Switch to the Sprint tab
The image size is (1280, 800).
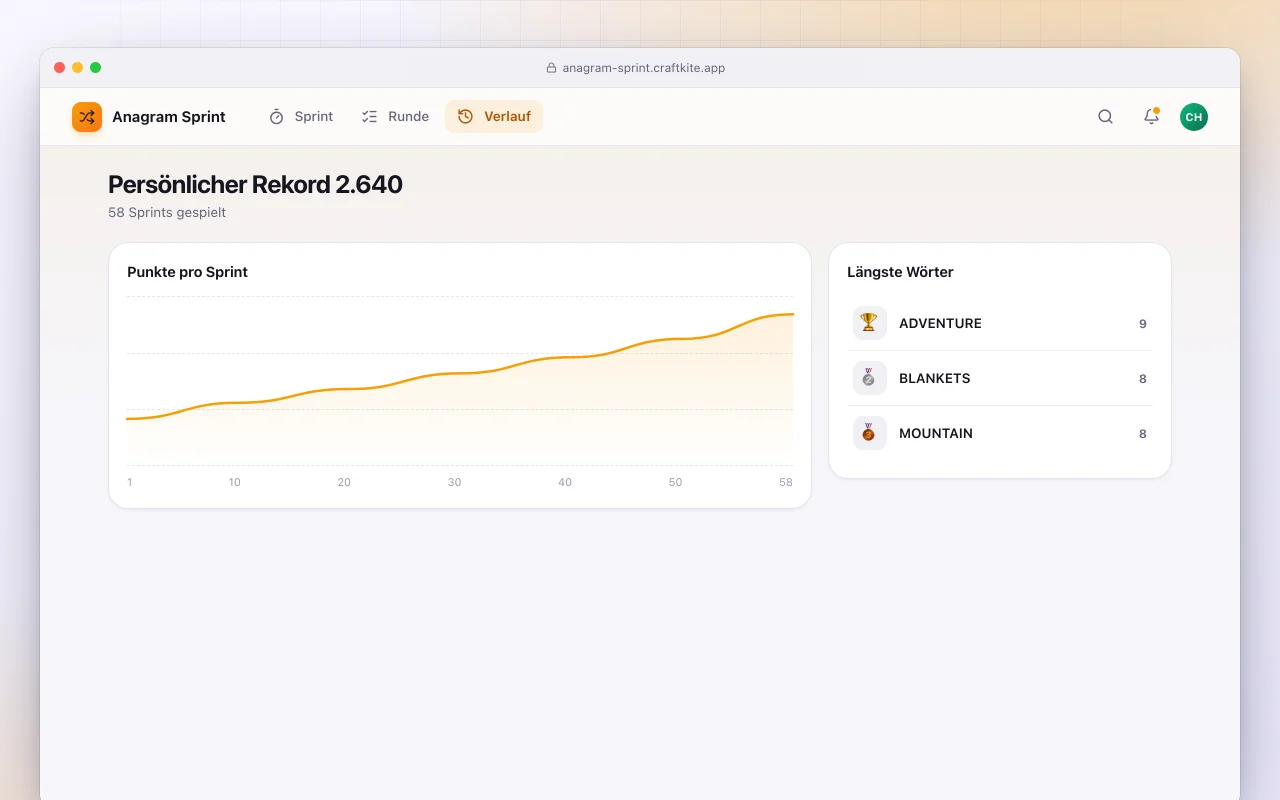point(301,117)
